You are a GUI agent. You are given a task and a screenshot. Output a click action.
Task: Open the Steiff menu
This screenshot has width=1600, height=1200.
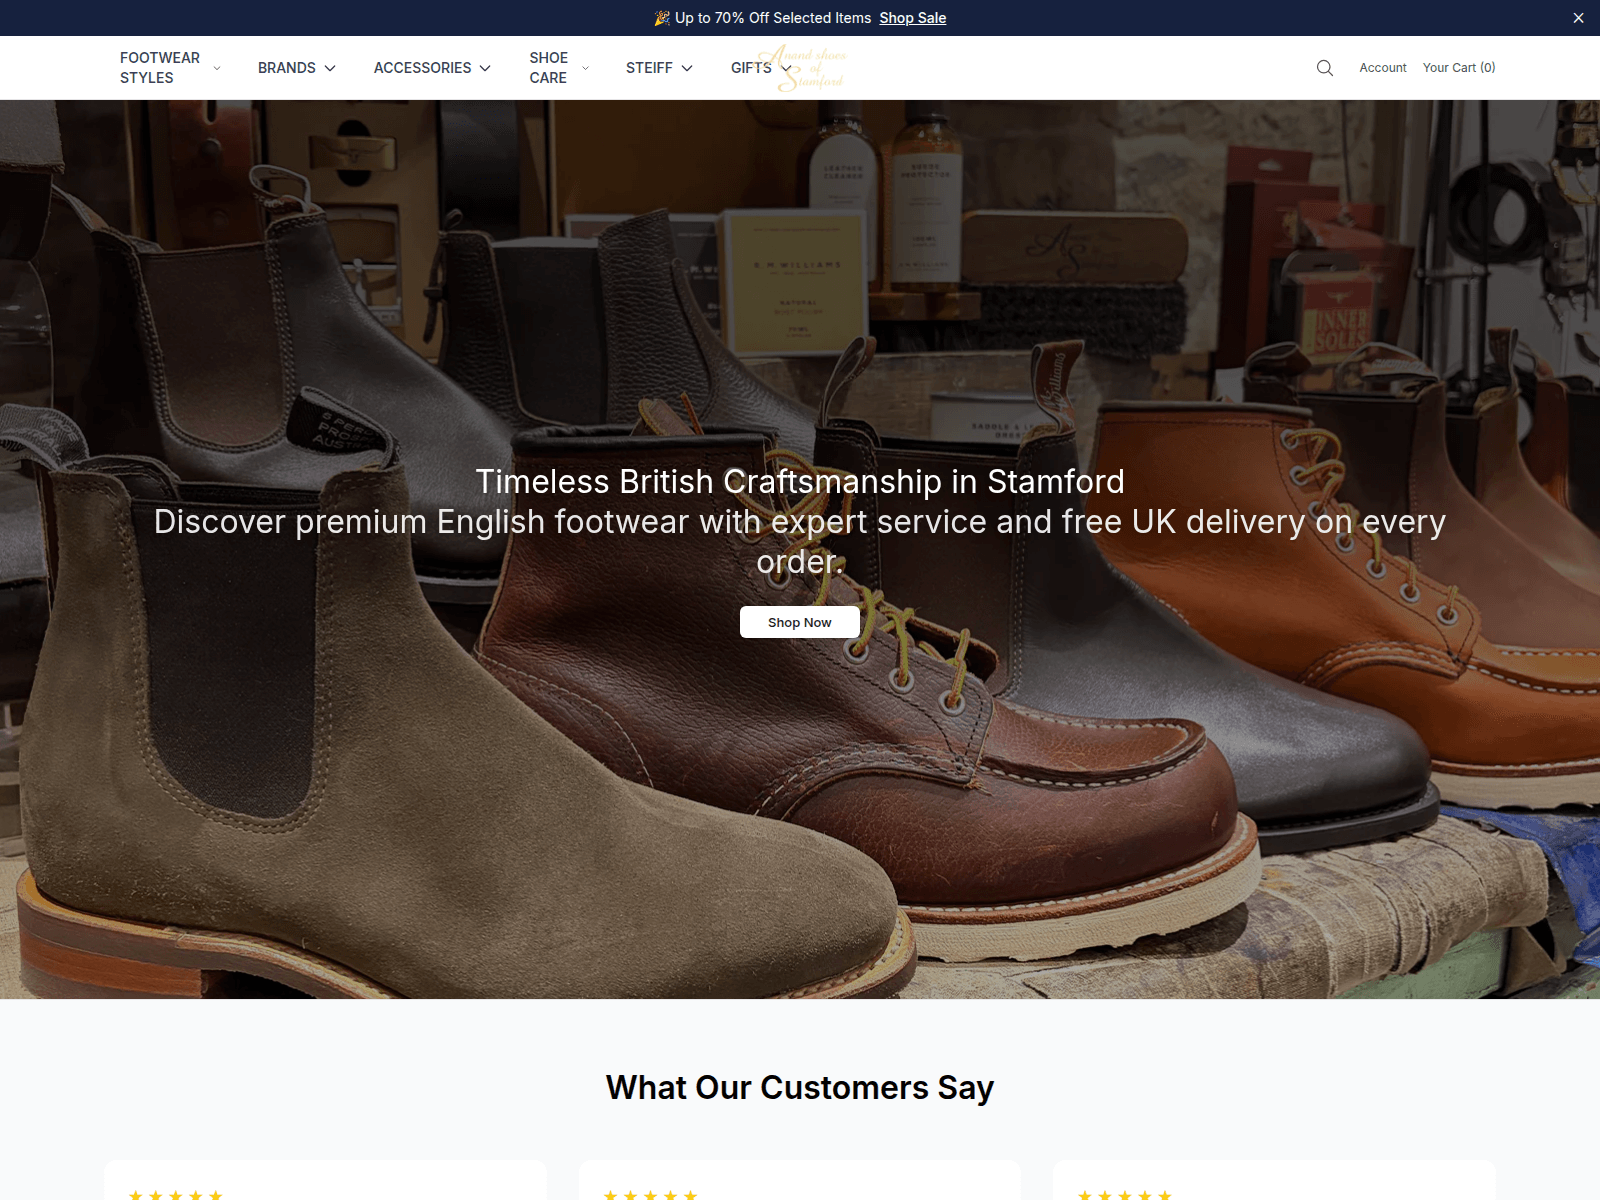(649, 68)
